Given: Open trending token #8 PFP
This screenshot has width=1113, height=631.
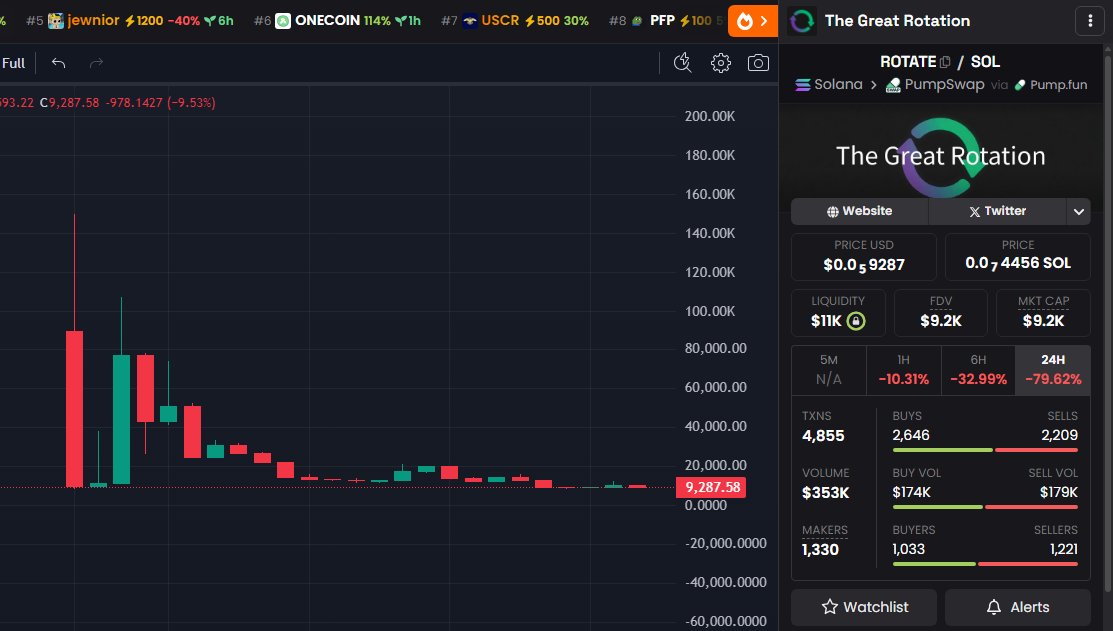Looking at the screenshot, I should coord(666,21).
